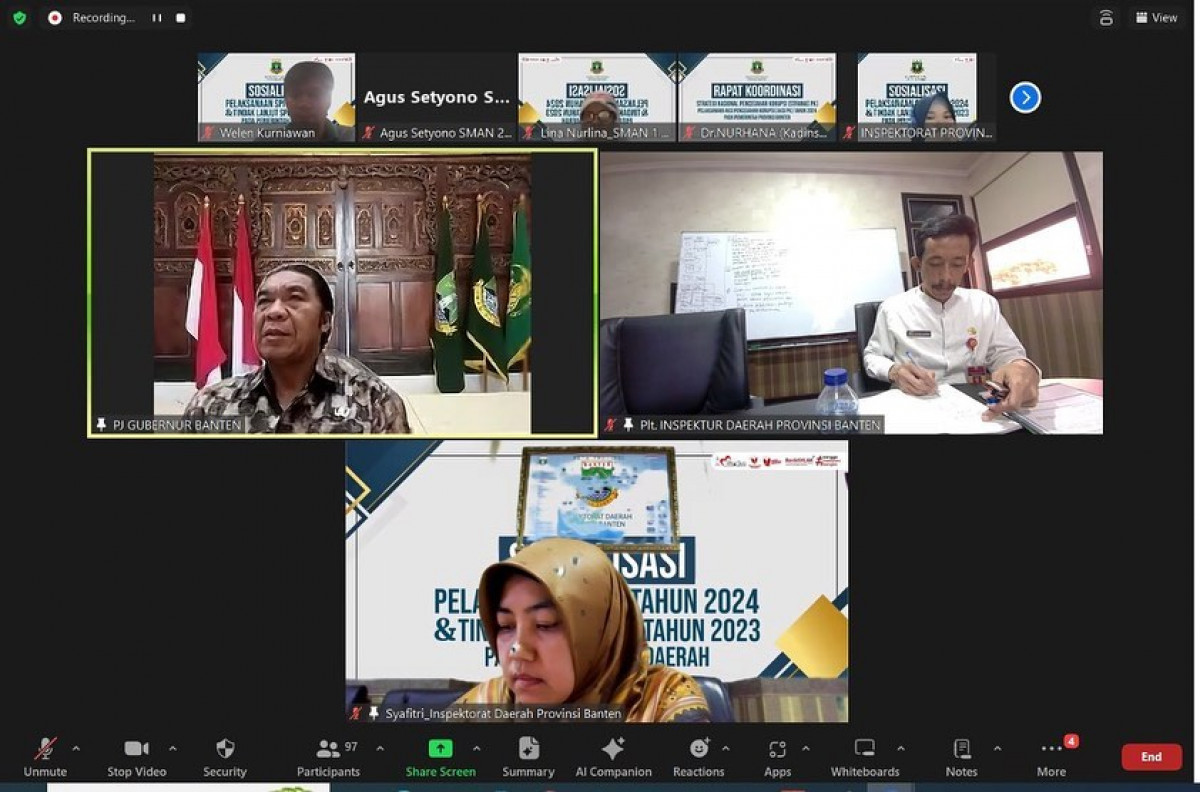
Task: Launch the AI Companion icon
Action: [x=613, y=747]
